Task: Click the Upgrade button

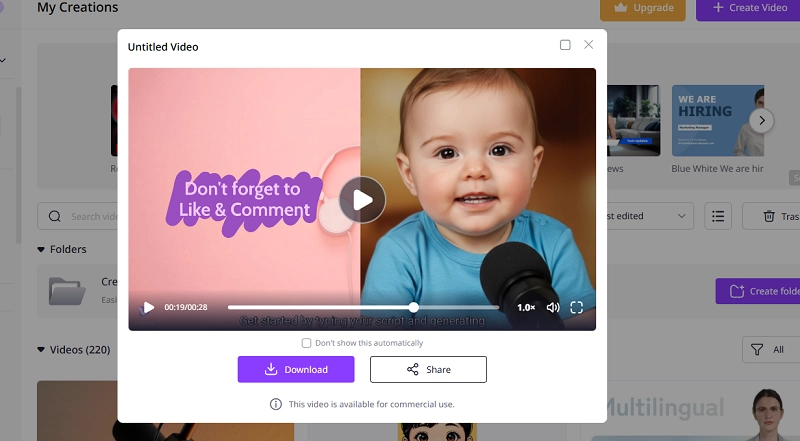Action: click(x=642, y=8)
